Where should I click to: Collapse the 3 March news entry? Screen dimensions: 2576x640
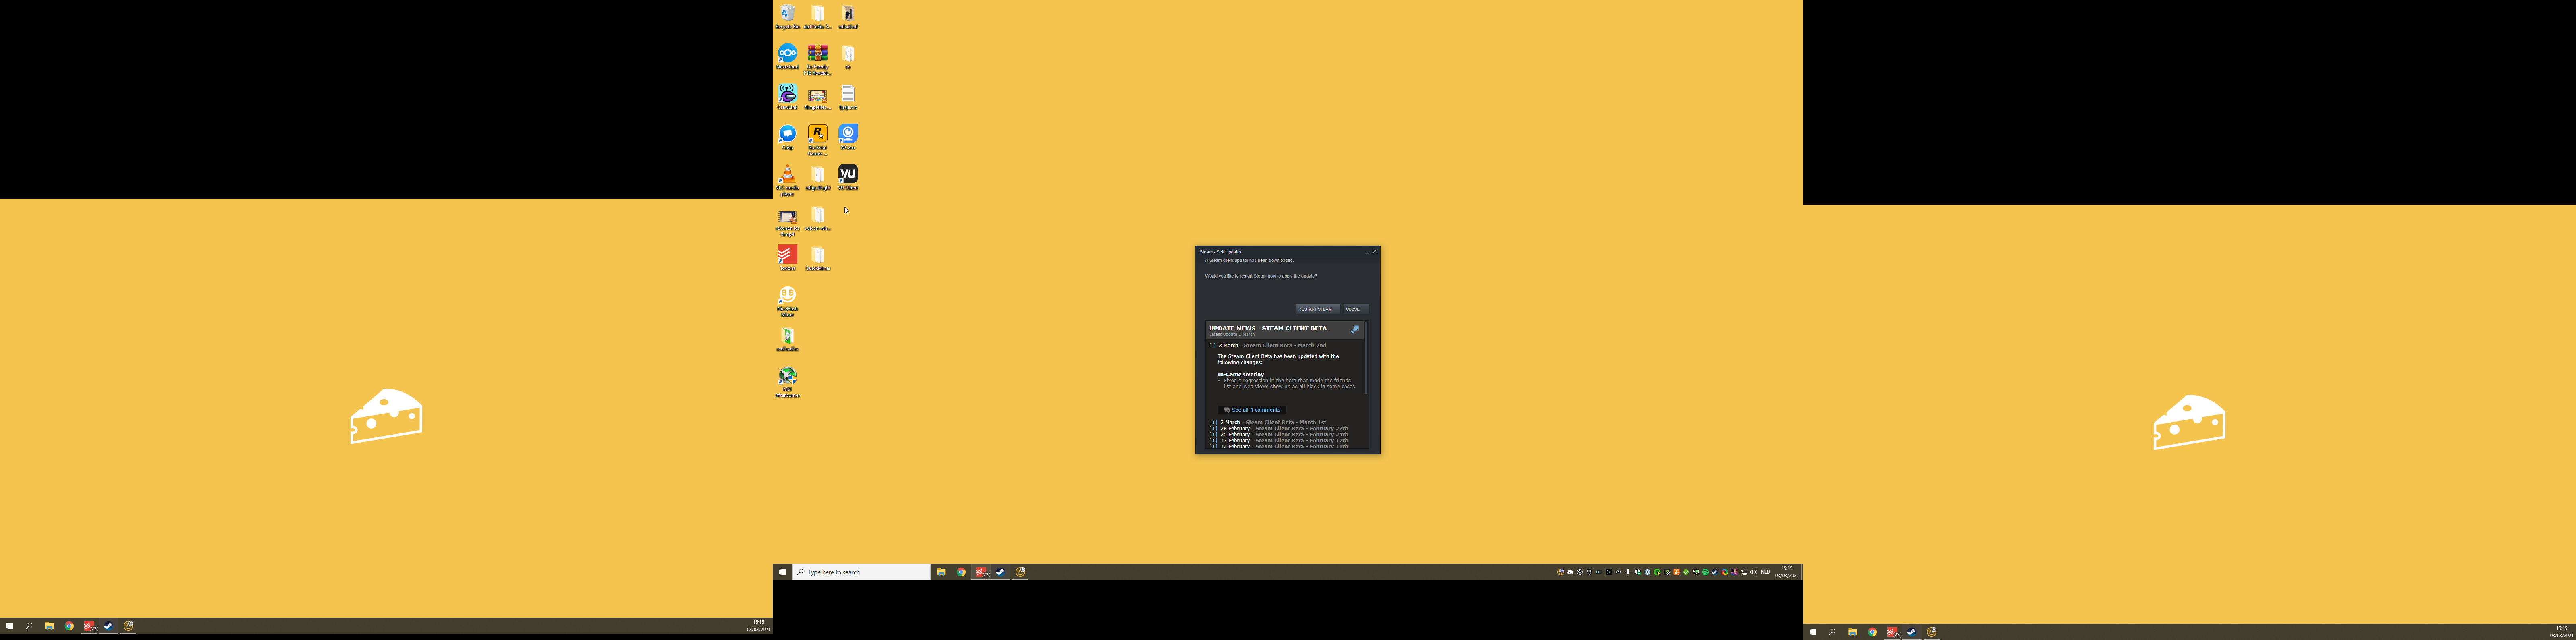(1212, 345)
